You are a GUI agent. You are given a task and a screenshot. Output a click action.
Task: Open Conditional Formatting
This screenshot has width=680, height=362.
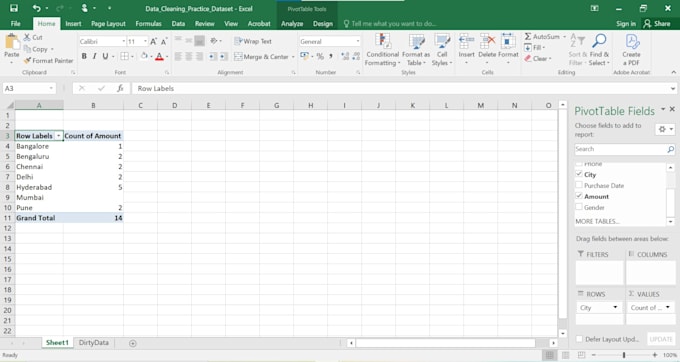point(382,50)
